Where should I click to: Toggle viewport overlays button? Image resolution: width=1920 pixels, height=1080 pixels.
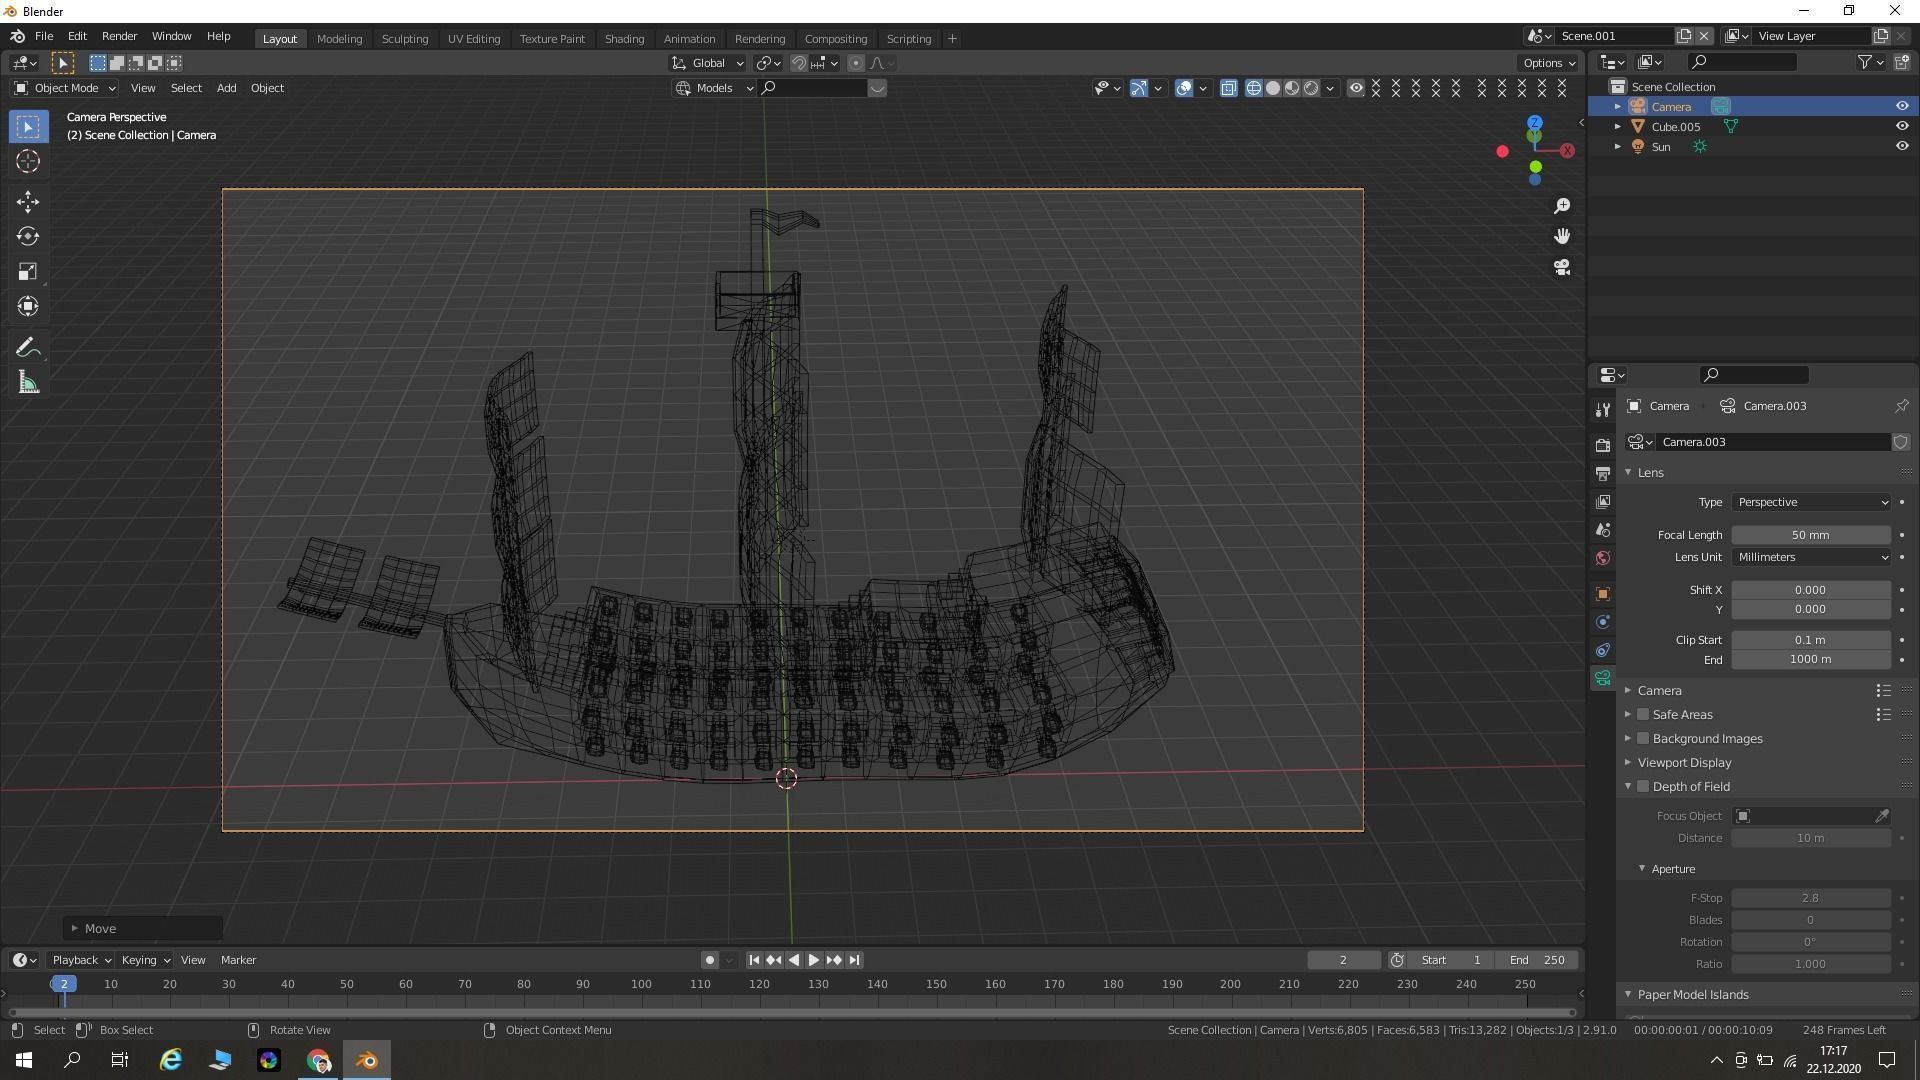1184,88
